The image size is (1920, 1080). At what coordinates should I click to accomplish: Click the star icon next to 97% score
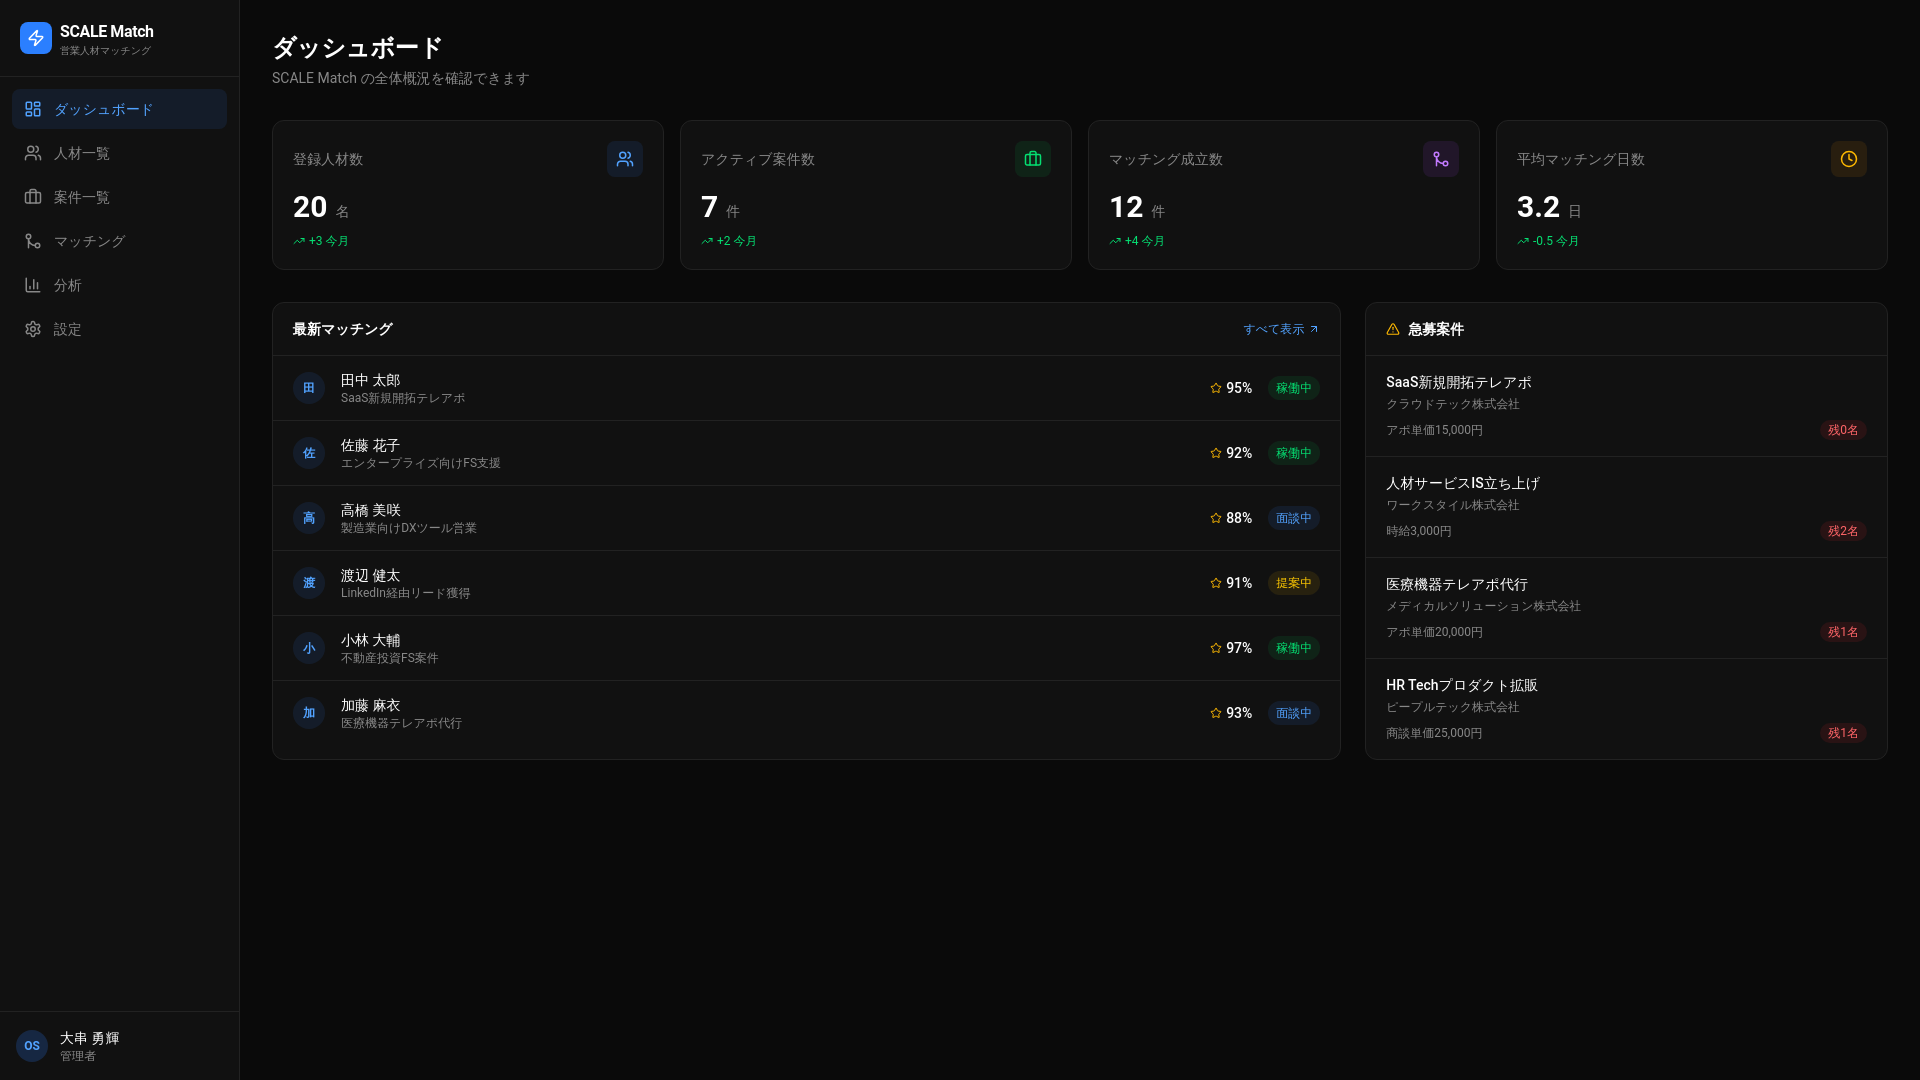[x=1216, y=648]
